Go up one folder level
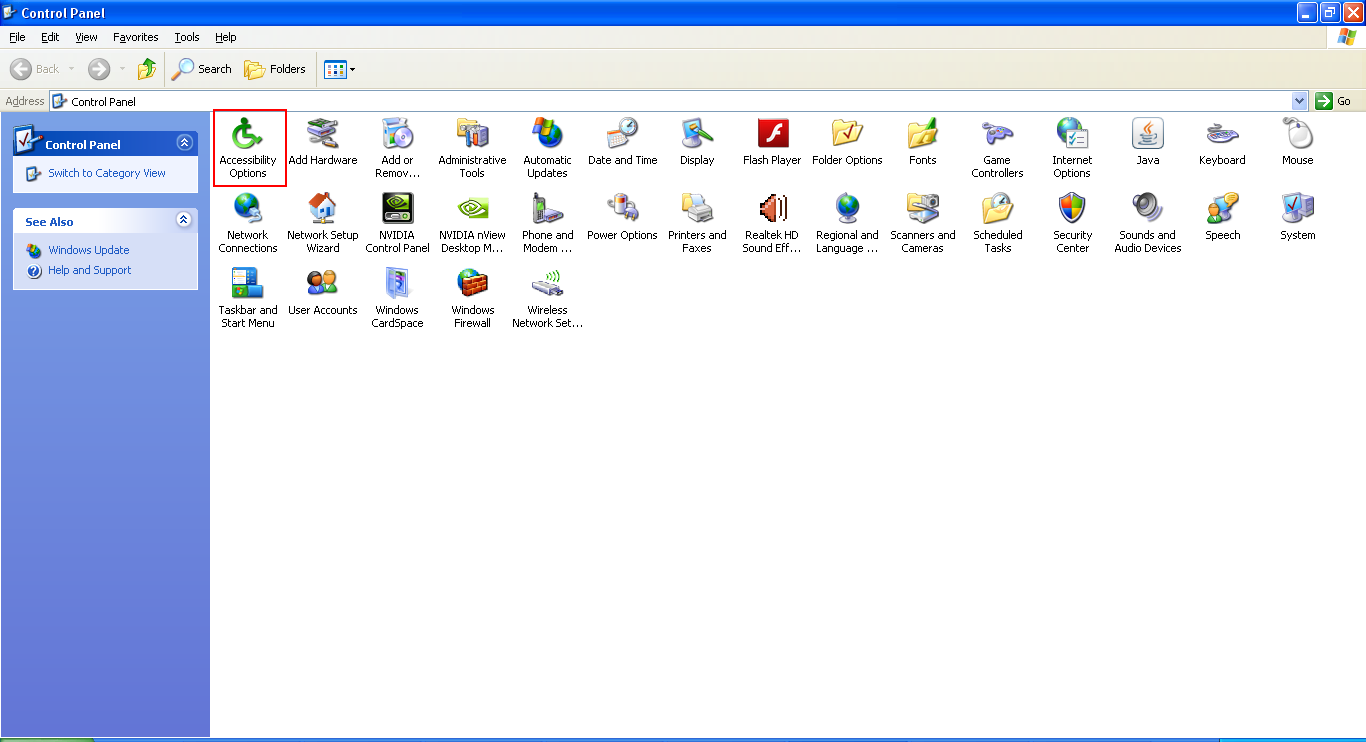The image size is (1366, 742). coord(147,69)
